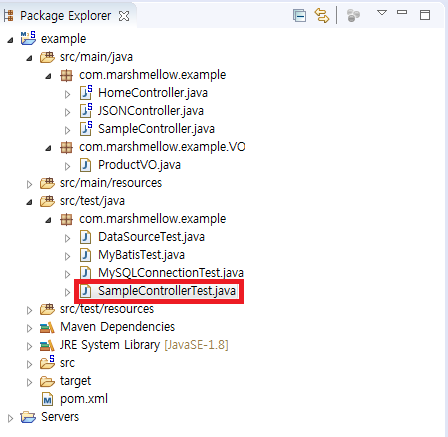Click the Focus on Active Task icon
Screen dimensions: 448x437
pos(353,16)
